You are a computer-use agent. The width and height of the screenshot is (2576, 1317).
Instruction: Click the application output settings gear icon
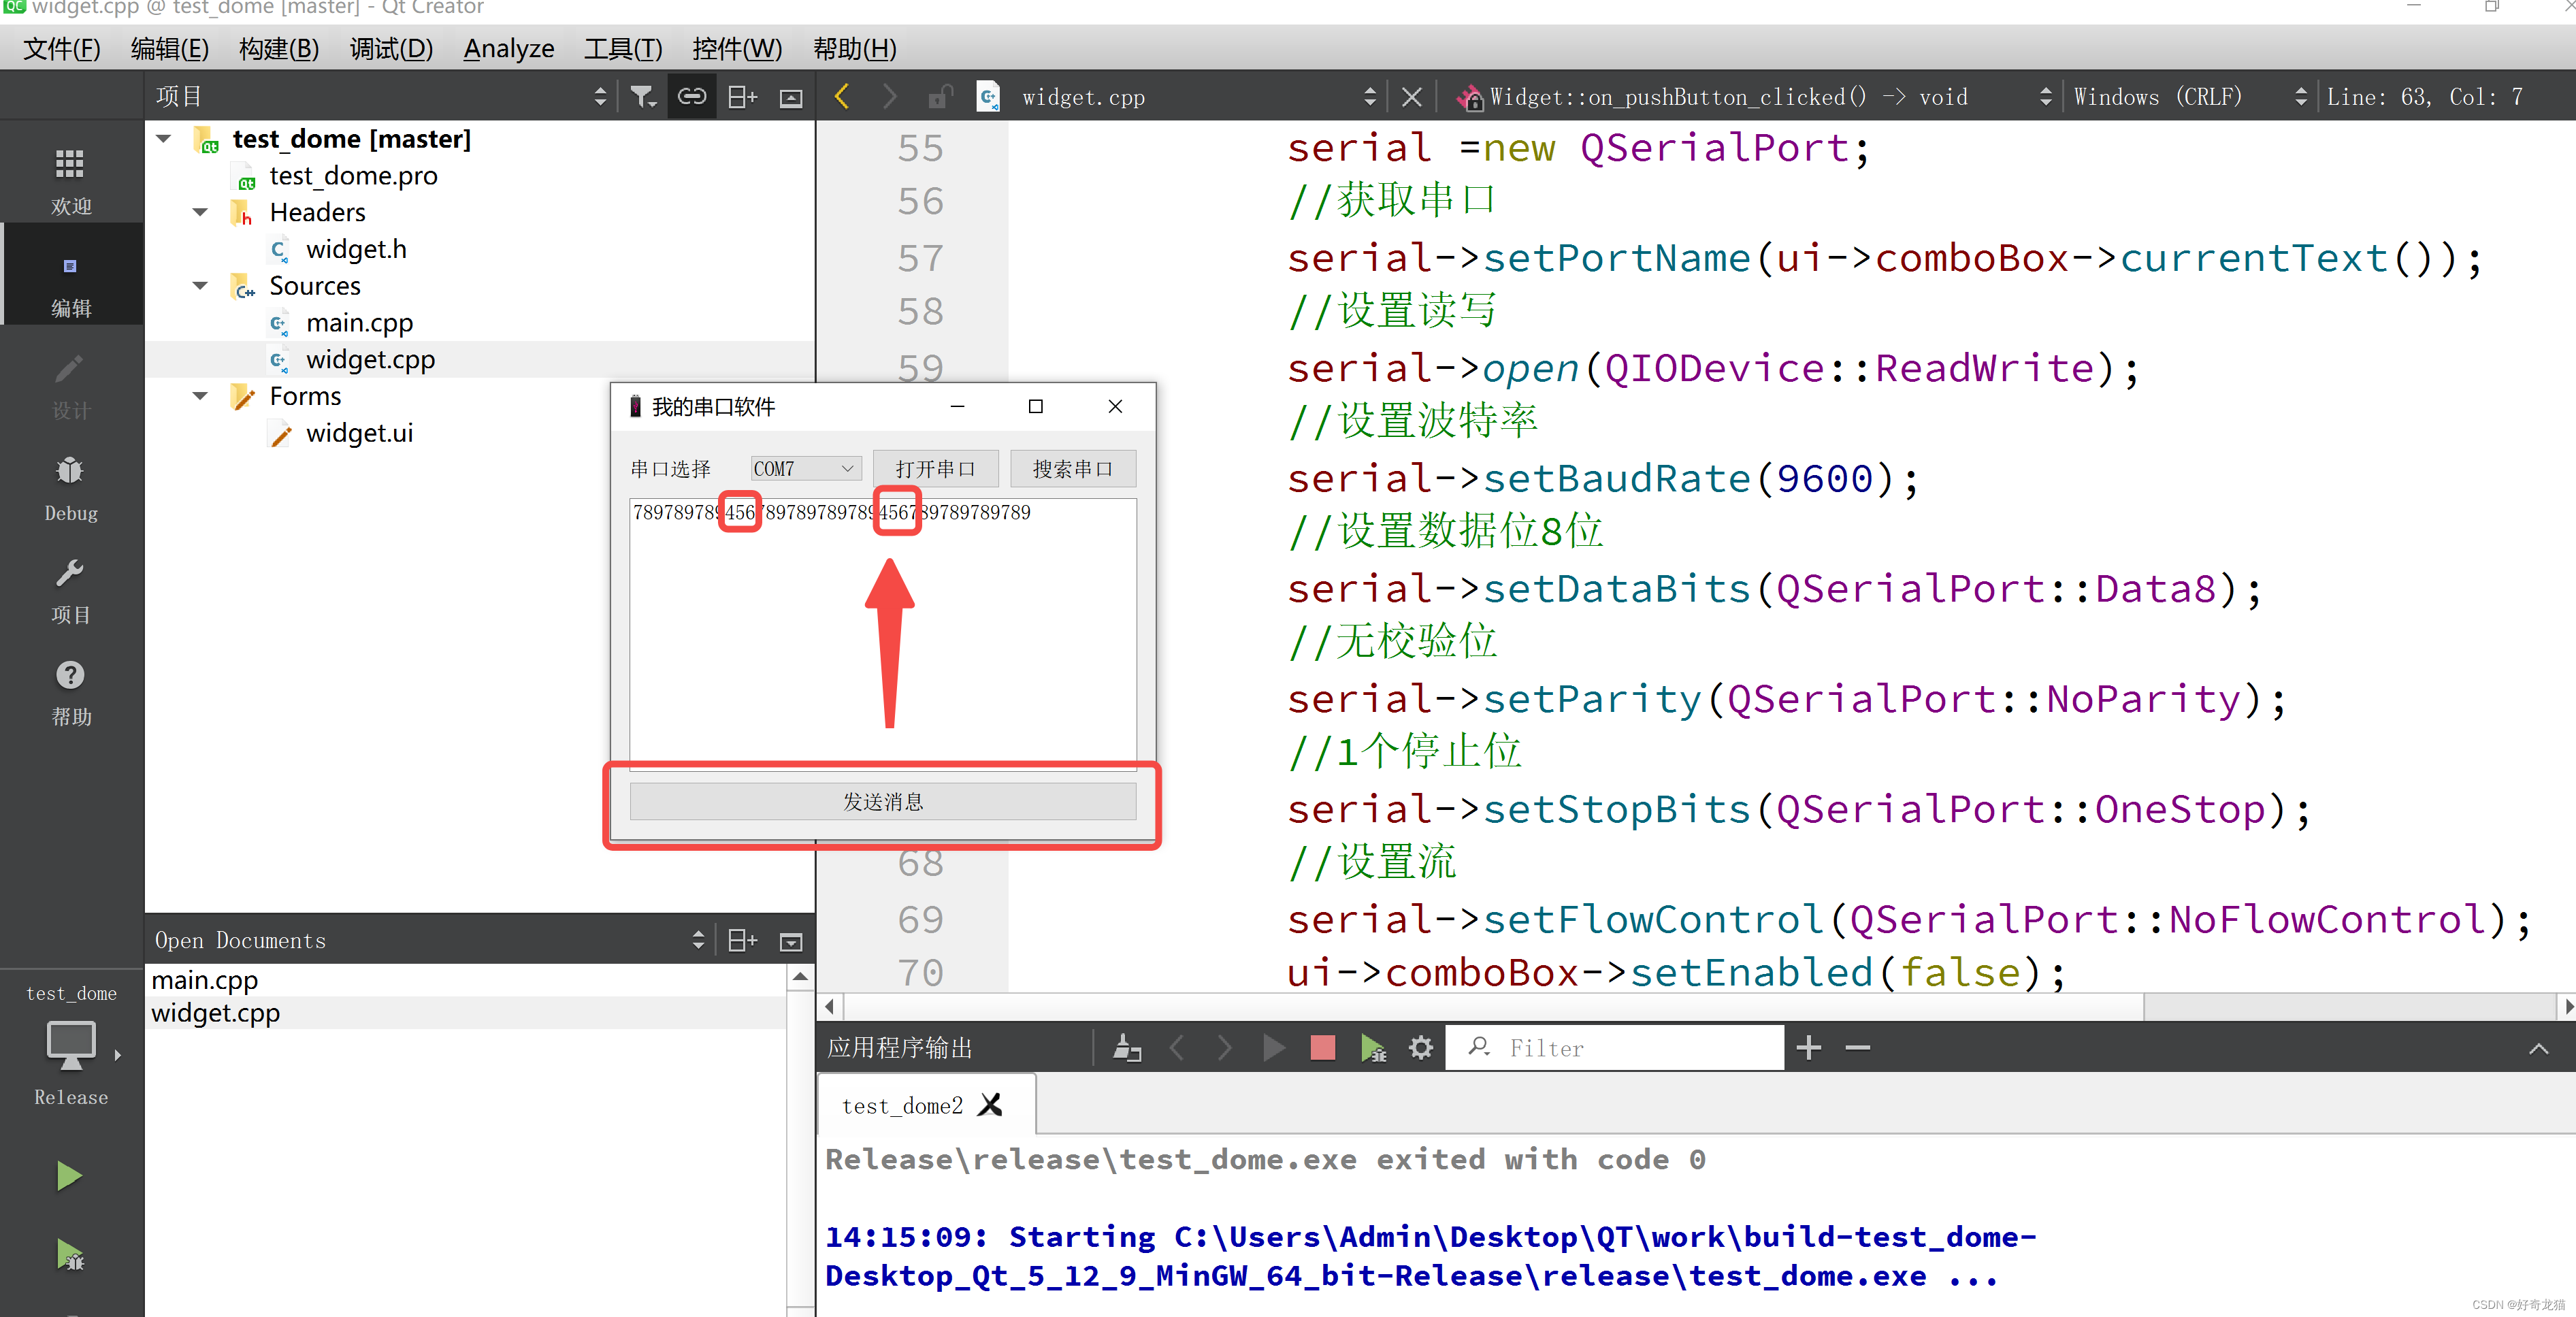click(1419, 1047)
